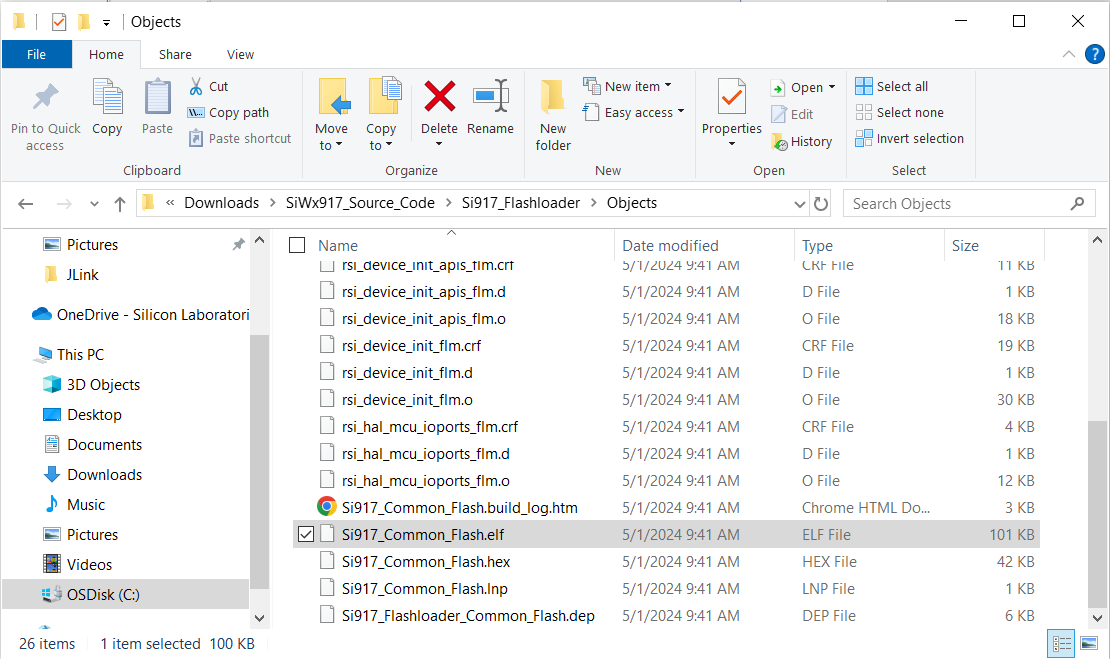1110x659 pixels.
Task: Navigate to Si917_Flashloader breadcrumb
Action: (521, 203)
